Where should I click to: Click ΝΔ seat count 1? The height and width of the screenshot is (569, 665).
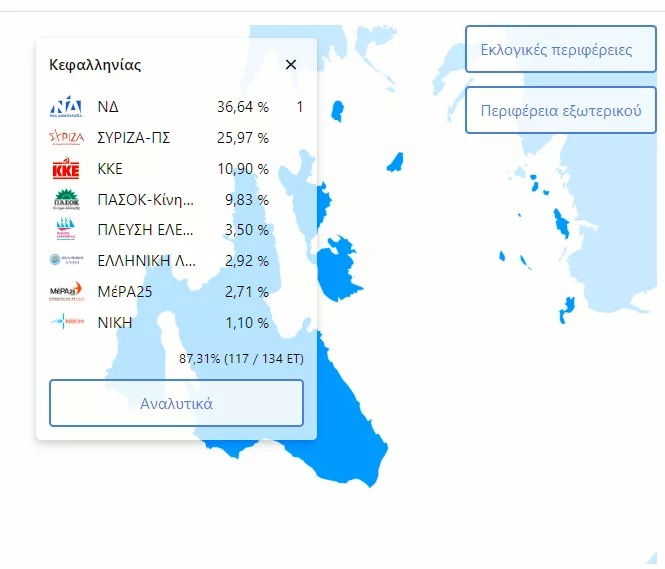tap(300, 107)
